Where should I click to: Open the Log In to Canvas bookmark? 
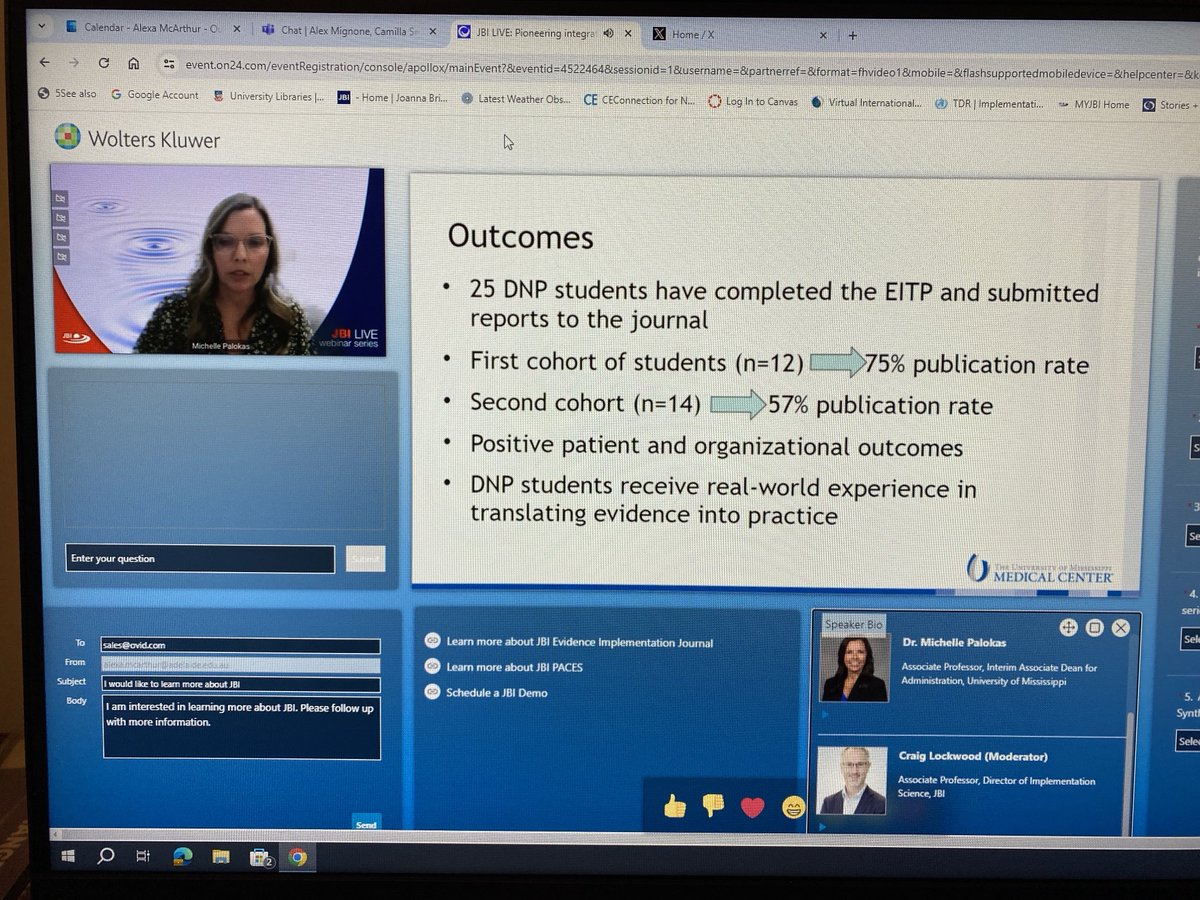point(752,101)
